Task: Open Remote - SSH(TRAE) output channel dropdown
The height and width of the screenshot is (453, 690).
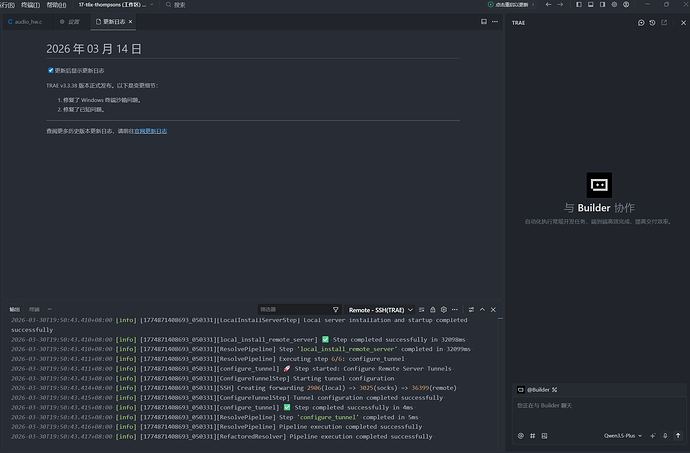Action: point(381,310)
